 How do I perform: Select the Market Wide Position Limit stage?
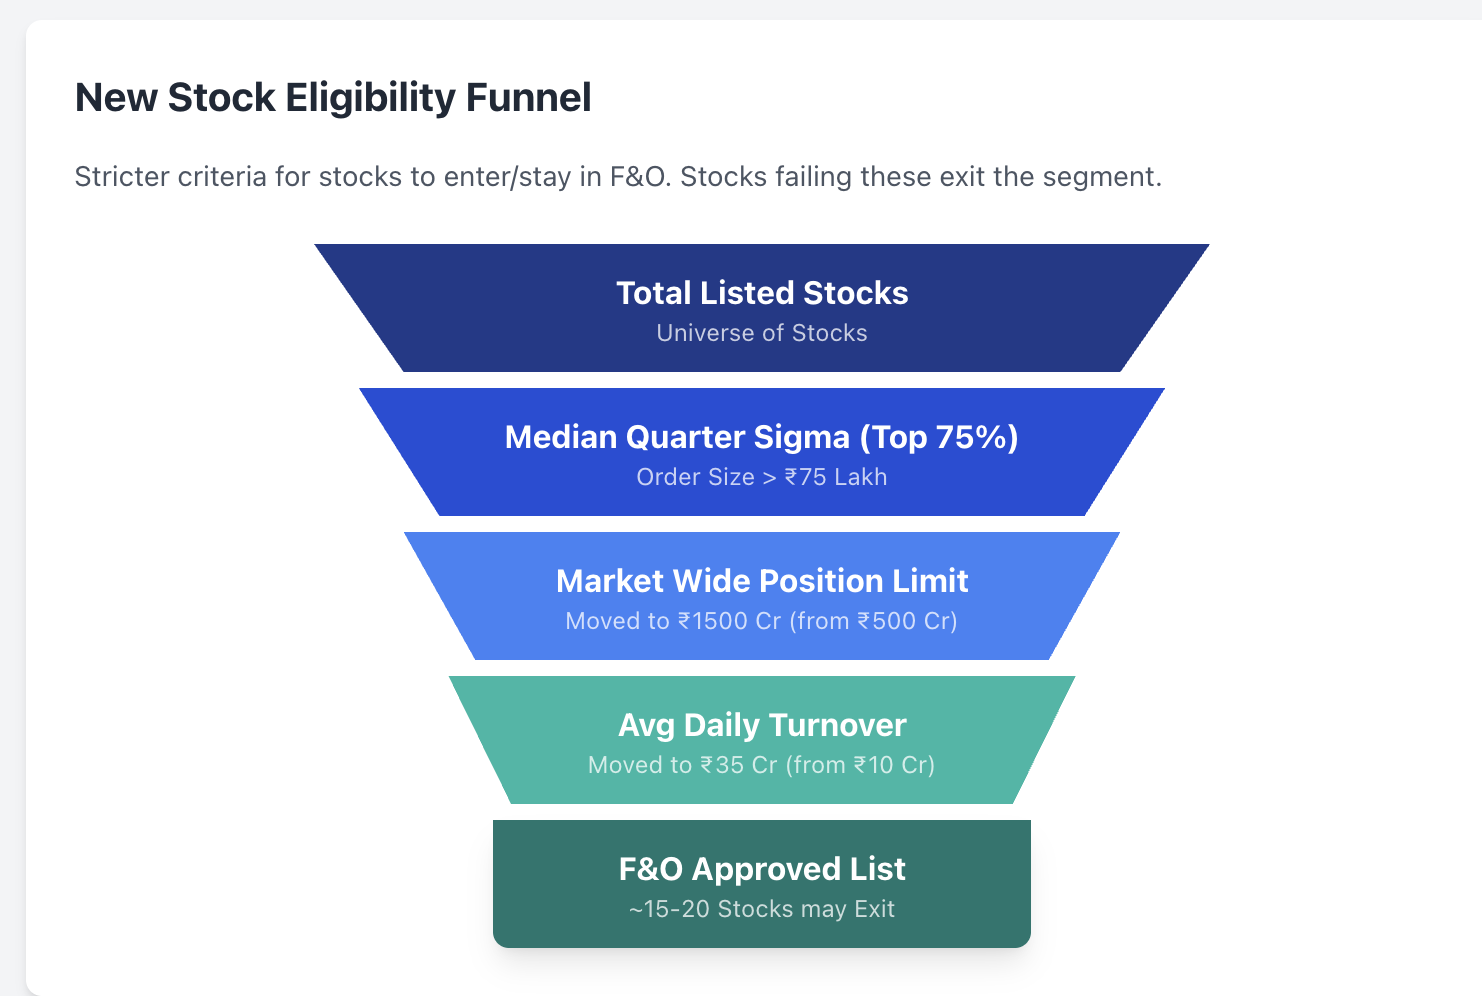tap(762, 596)
